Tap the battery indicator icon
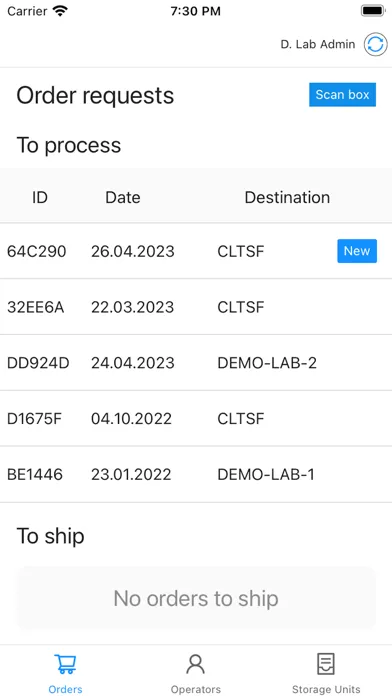 coord(372,11)
